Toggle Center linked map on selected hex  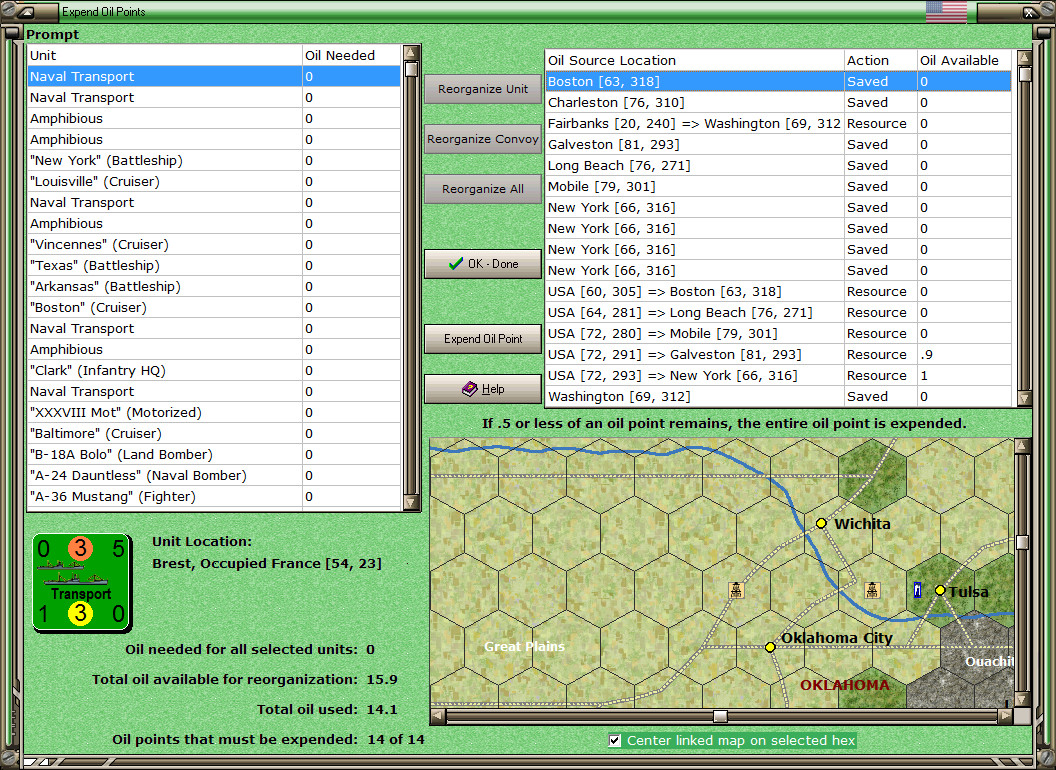click(615, 741)
